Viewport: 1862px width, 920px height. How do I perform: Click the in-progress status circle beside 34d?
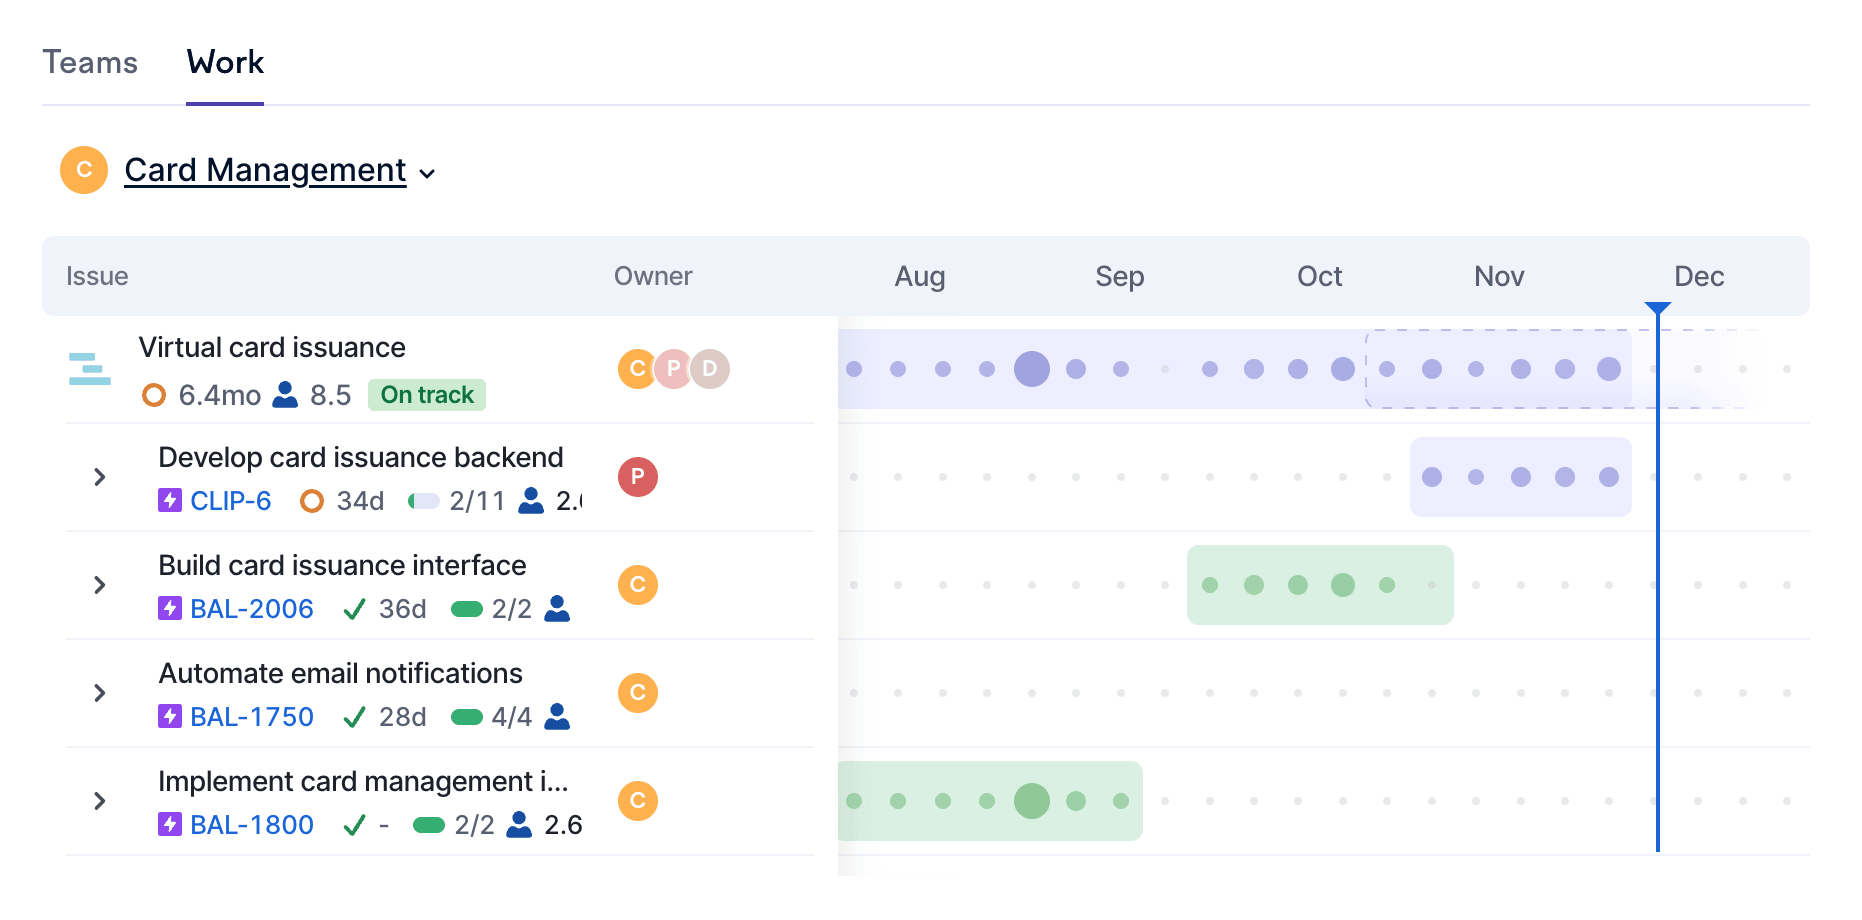point(312,501)
